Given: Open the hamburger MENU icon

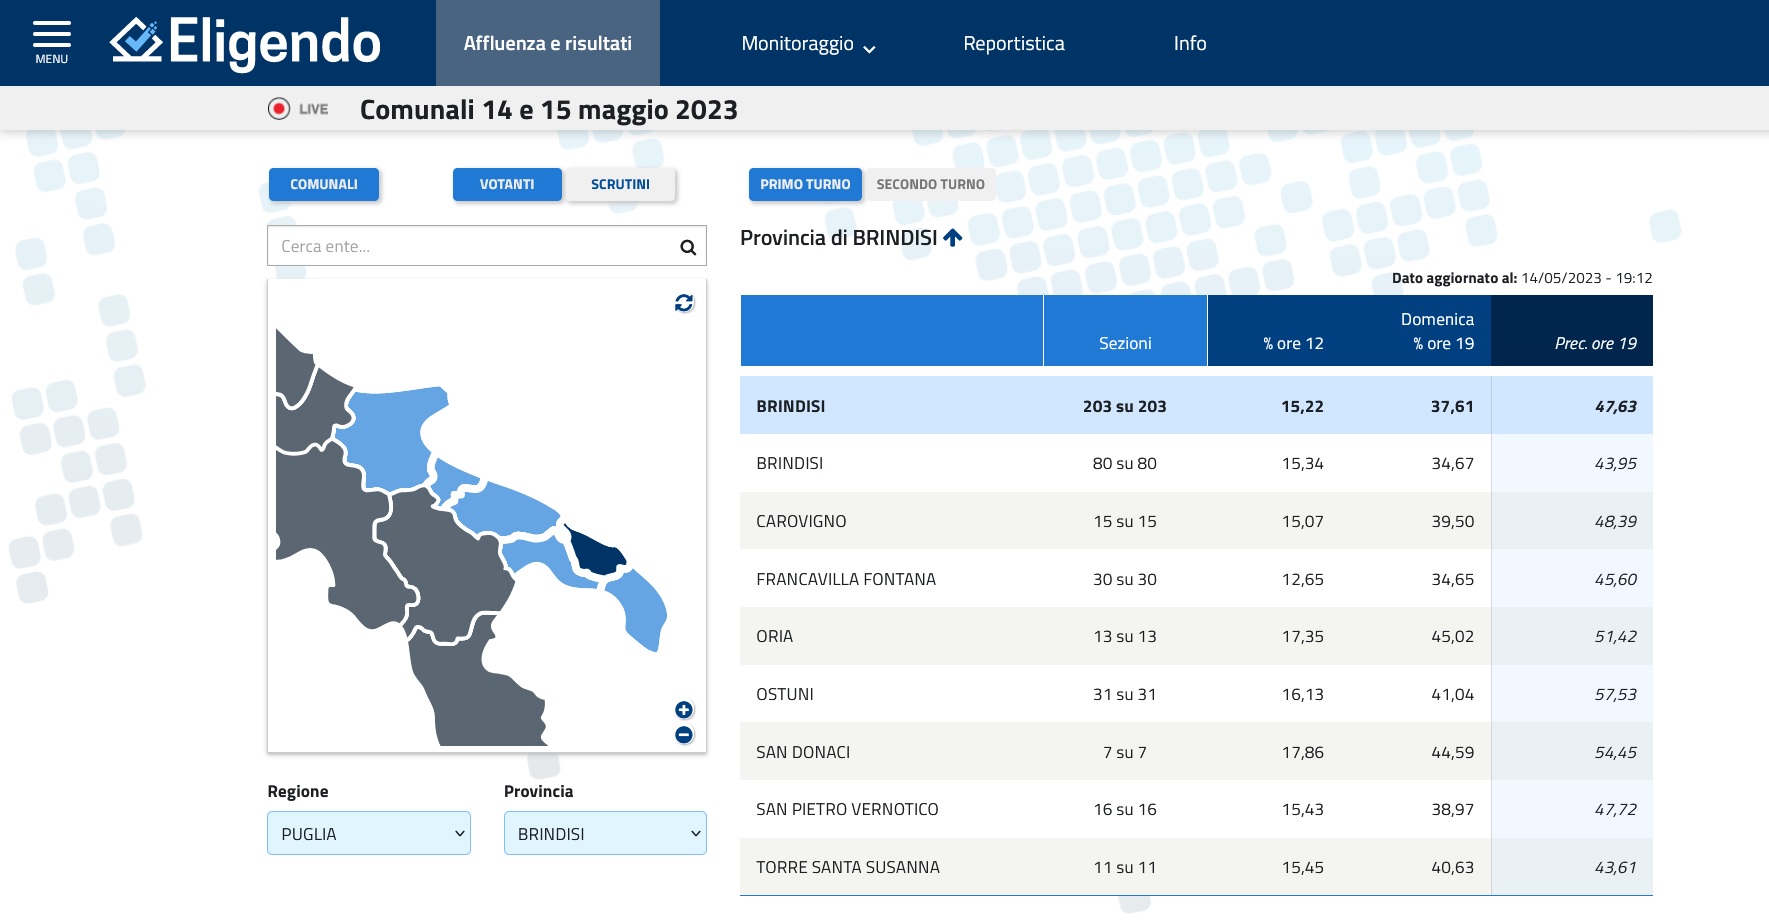Looking at the screenshot, I should (x=51, y=42).
